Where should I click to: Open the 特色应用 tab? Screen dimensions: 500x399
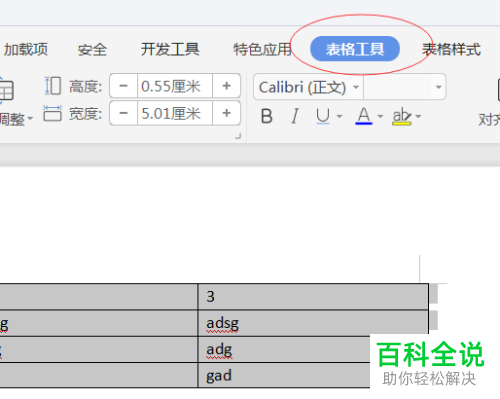(262, 49)
